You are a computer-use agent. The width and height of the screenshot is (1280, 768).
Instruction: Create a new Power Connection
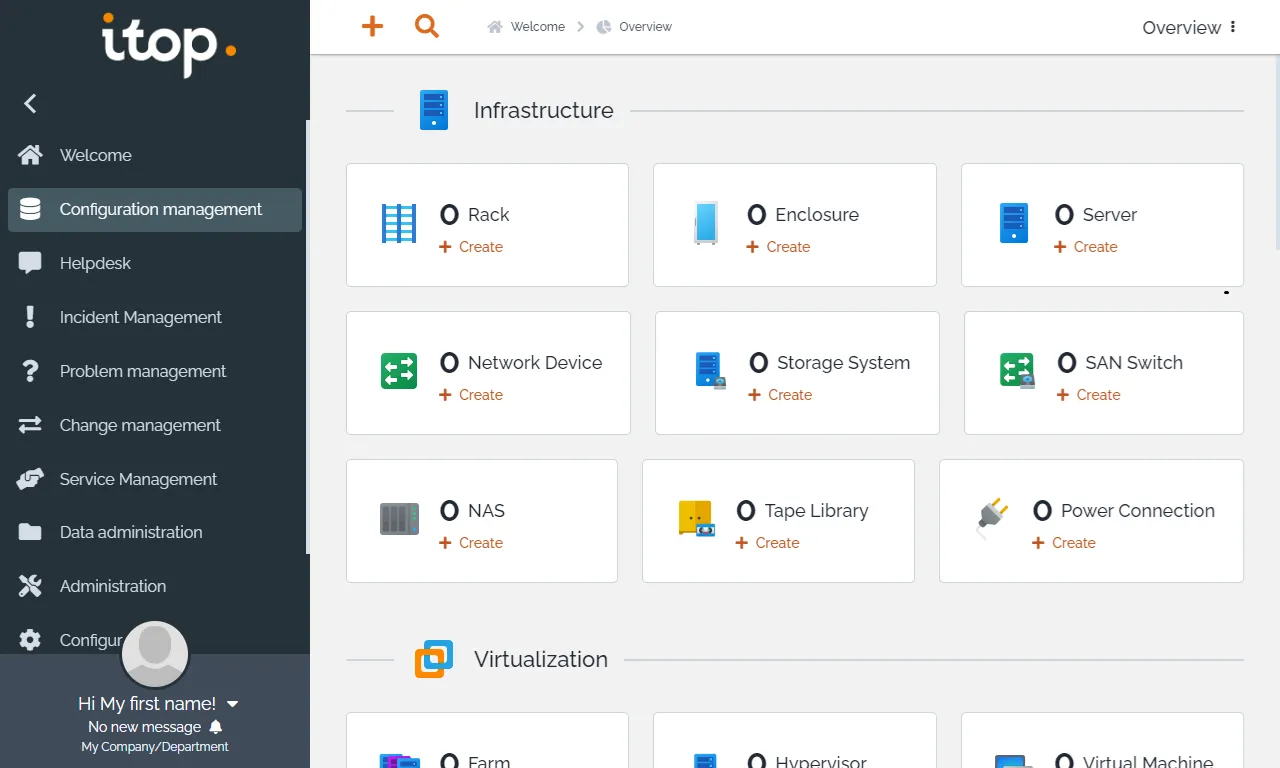(1064, 543)
